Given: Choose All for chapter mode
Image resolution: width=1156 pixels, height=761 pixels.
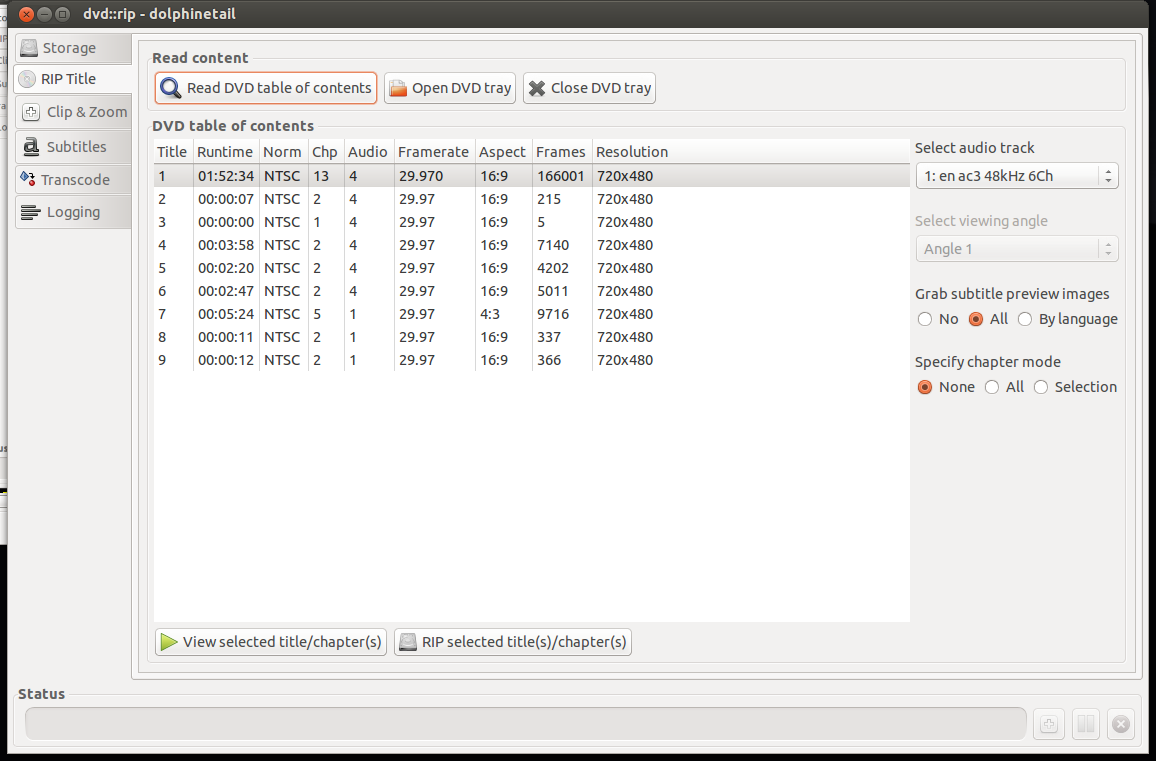Looking at the screenshot, I should click(x=992, y=387).
